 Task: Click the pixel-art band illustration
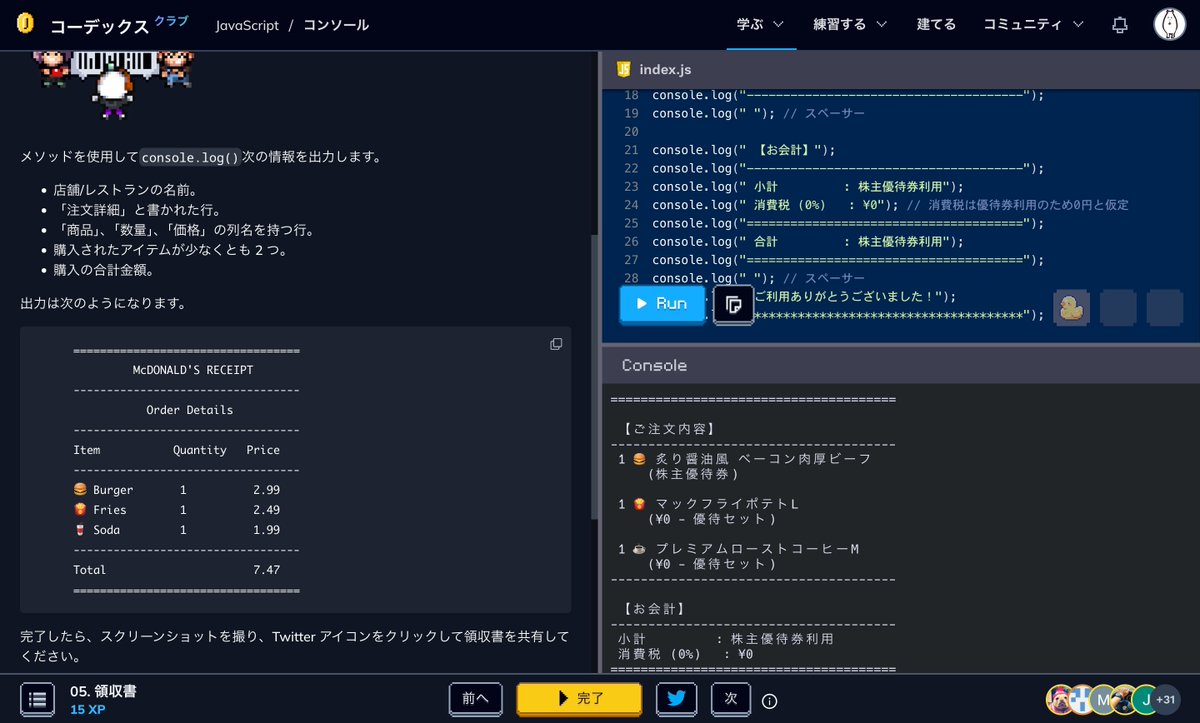113,84
